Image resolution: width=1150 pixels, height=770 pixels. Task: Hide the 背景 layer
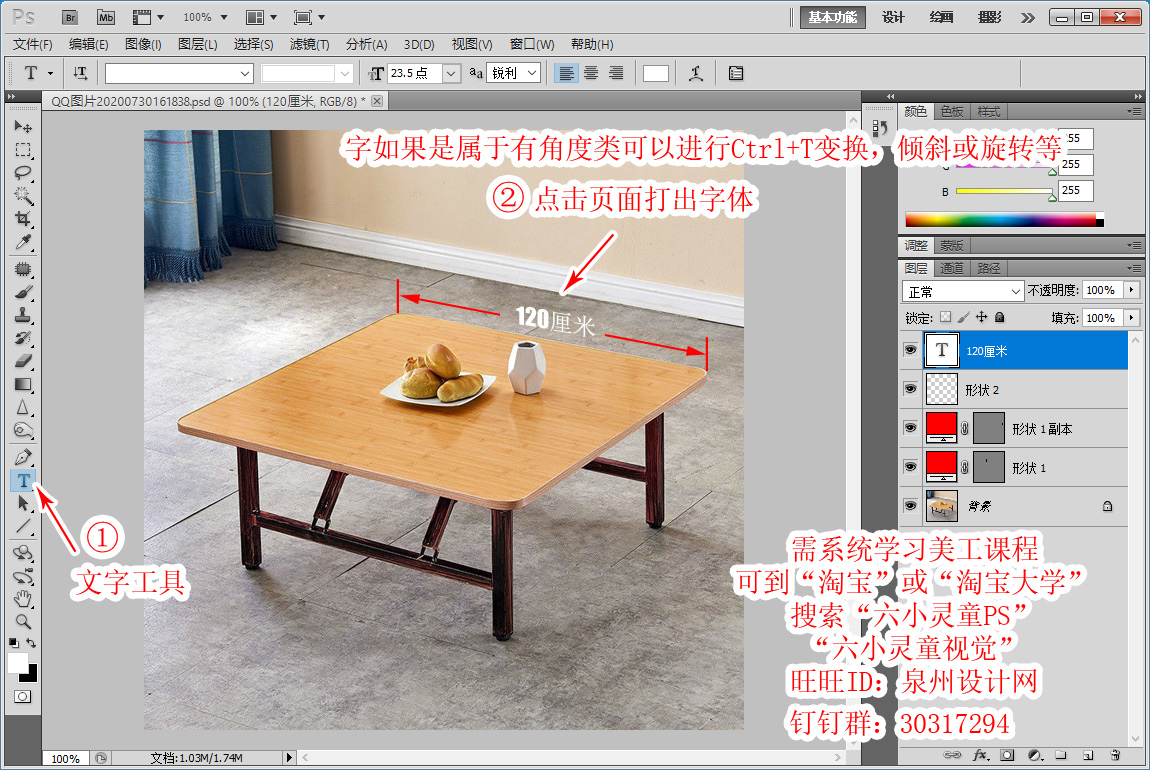910,506
